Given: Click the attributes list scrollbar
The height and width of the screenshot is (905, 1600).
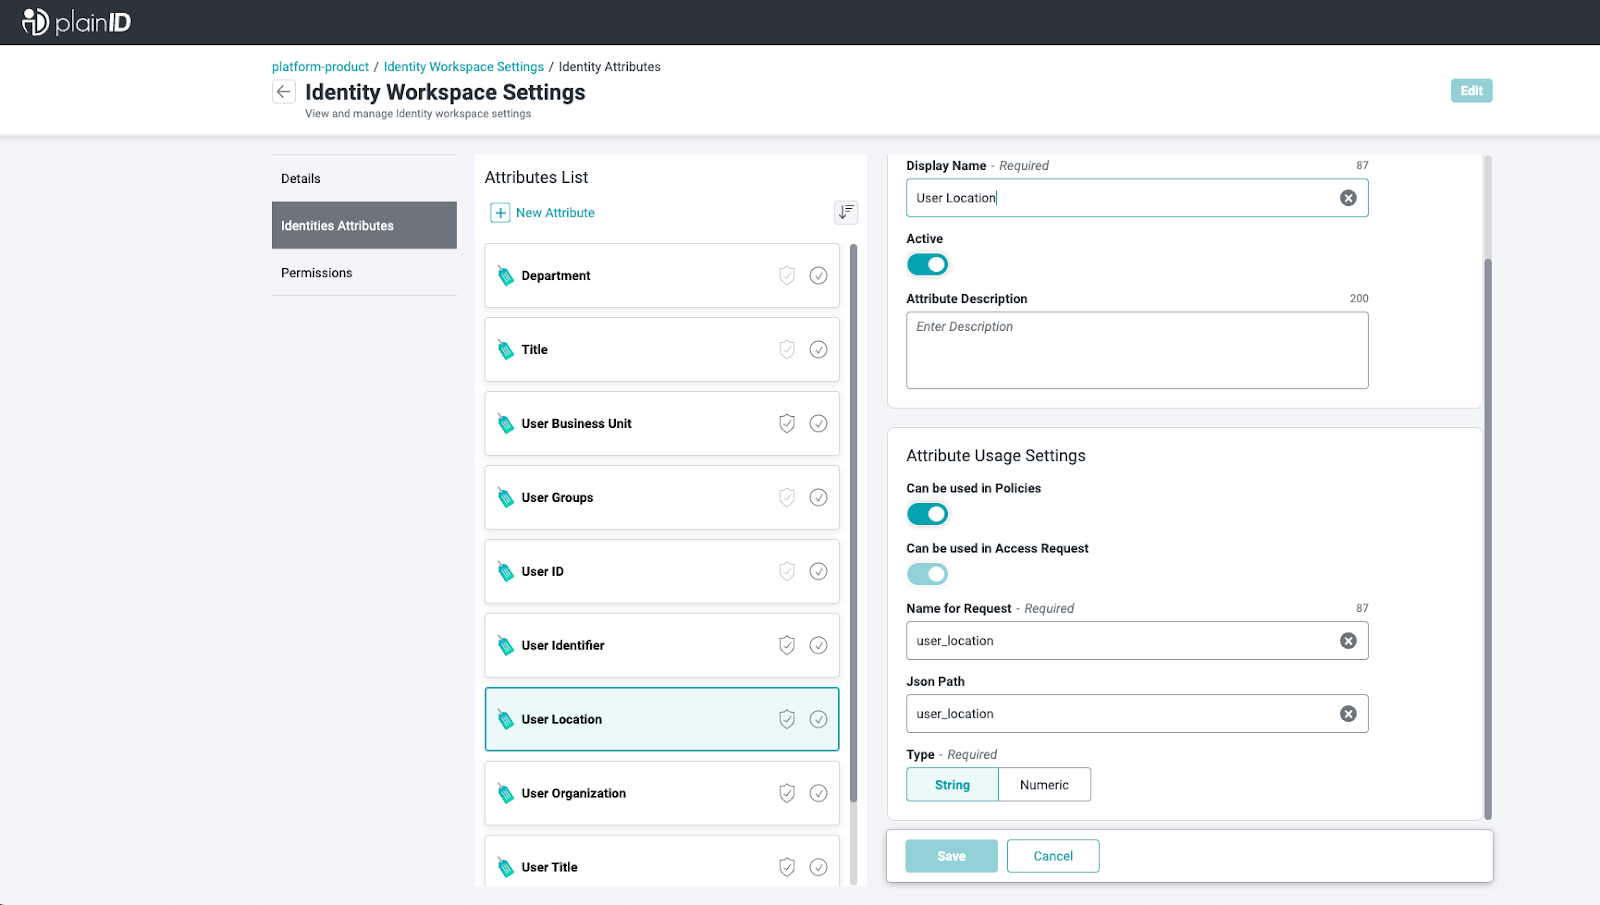Looking at the screenshot, I should [x=853, y=523].
